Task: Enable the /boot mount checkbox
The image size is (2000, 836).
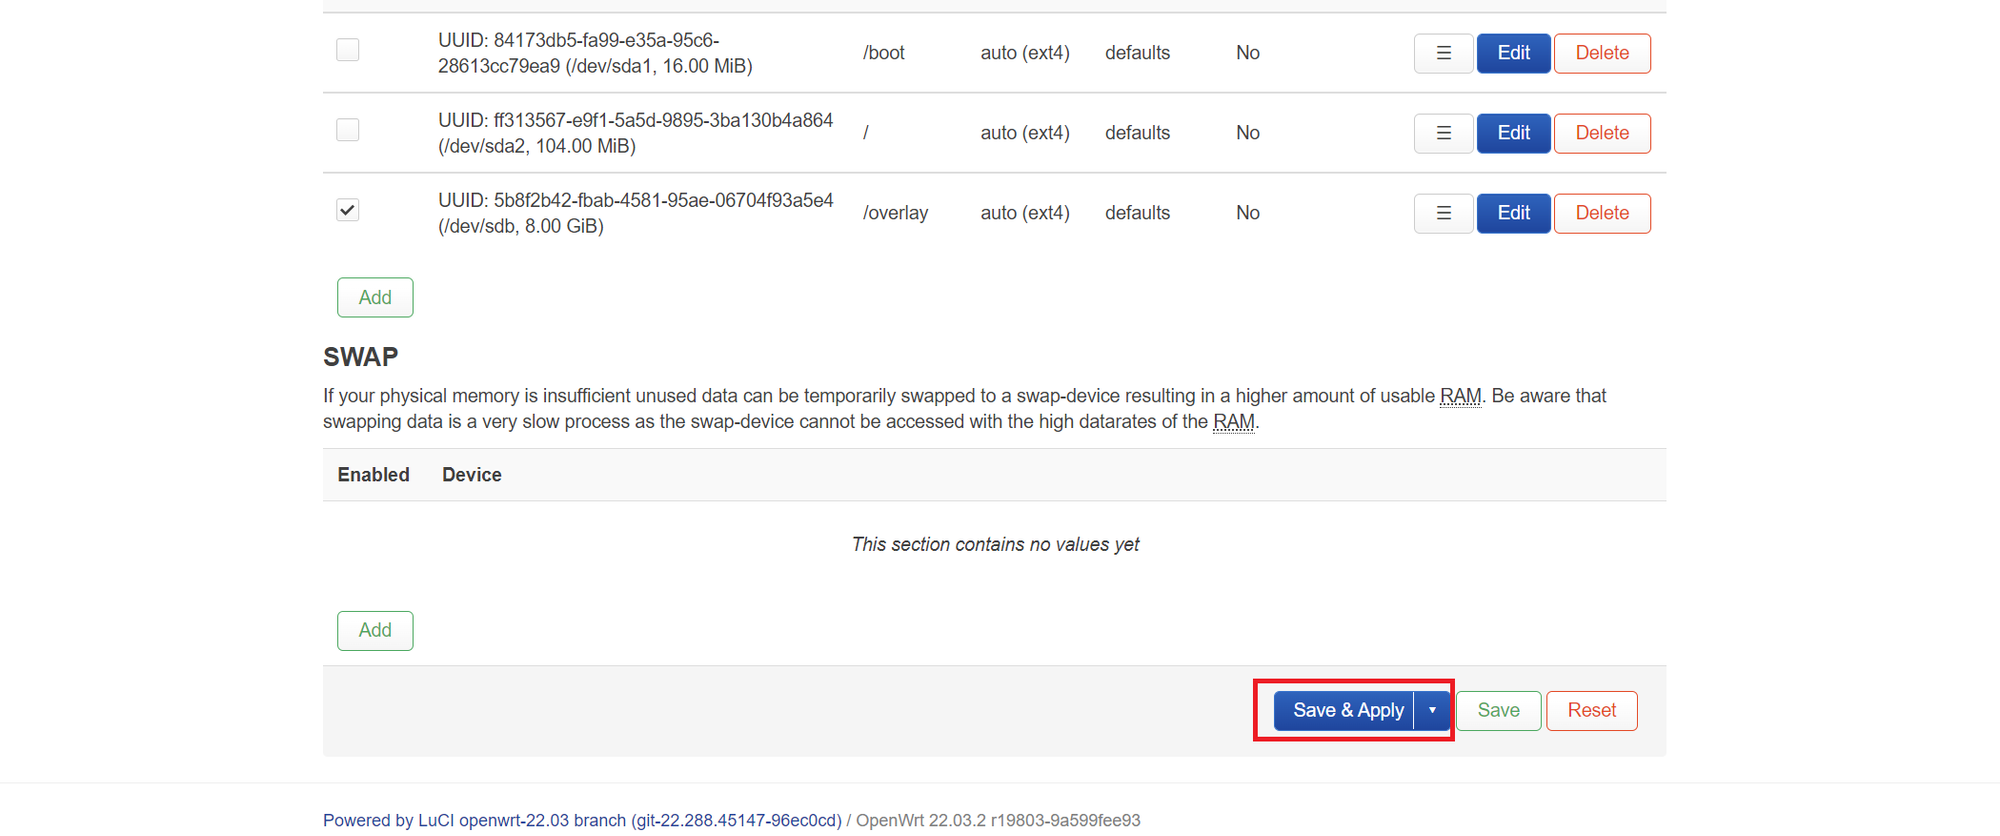Action: pos(348,50)
